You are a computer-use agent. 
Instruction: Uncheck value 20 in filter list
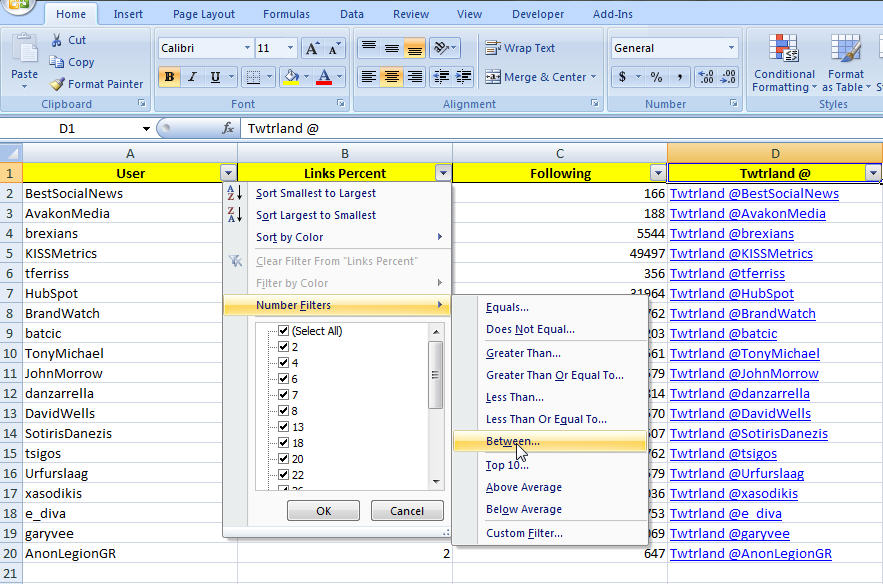(x=284, y=459)
